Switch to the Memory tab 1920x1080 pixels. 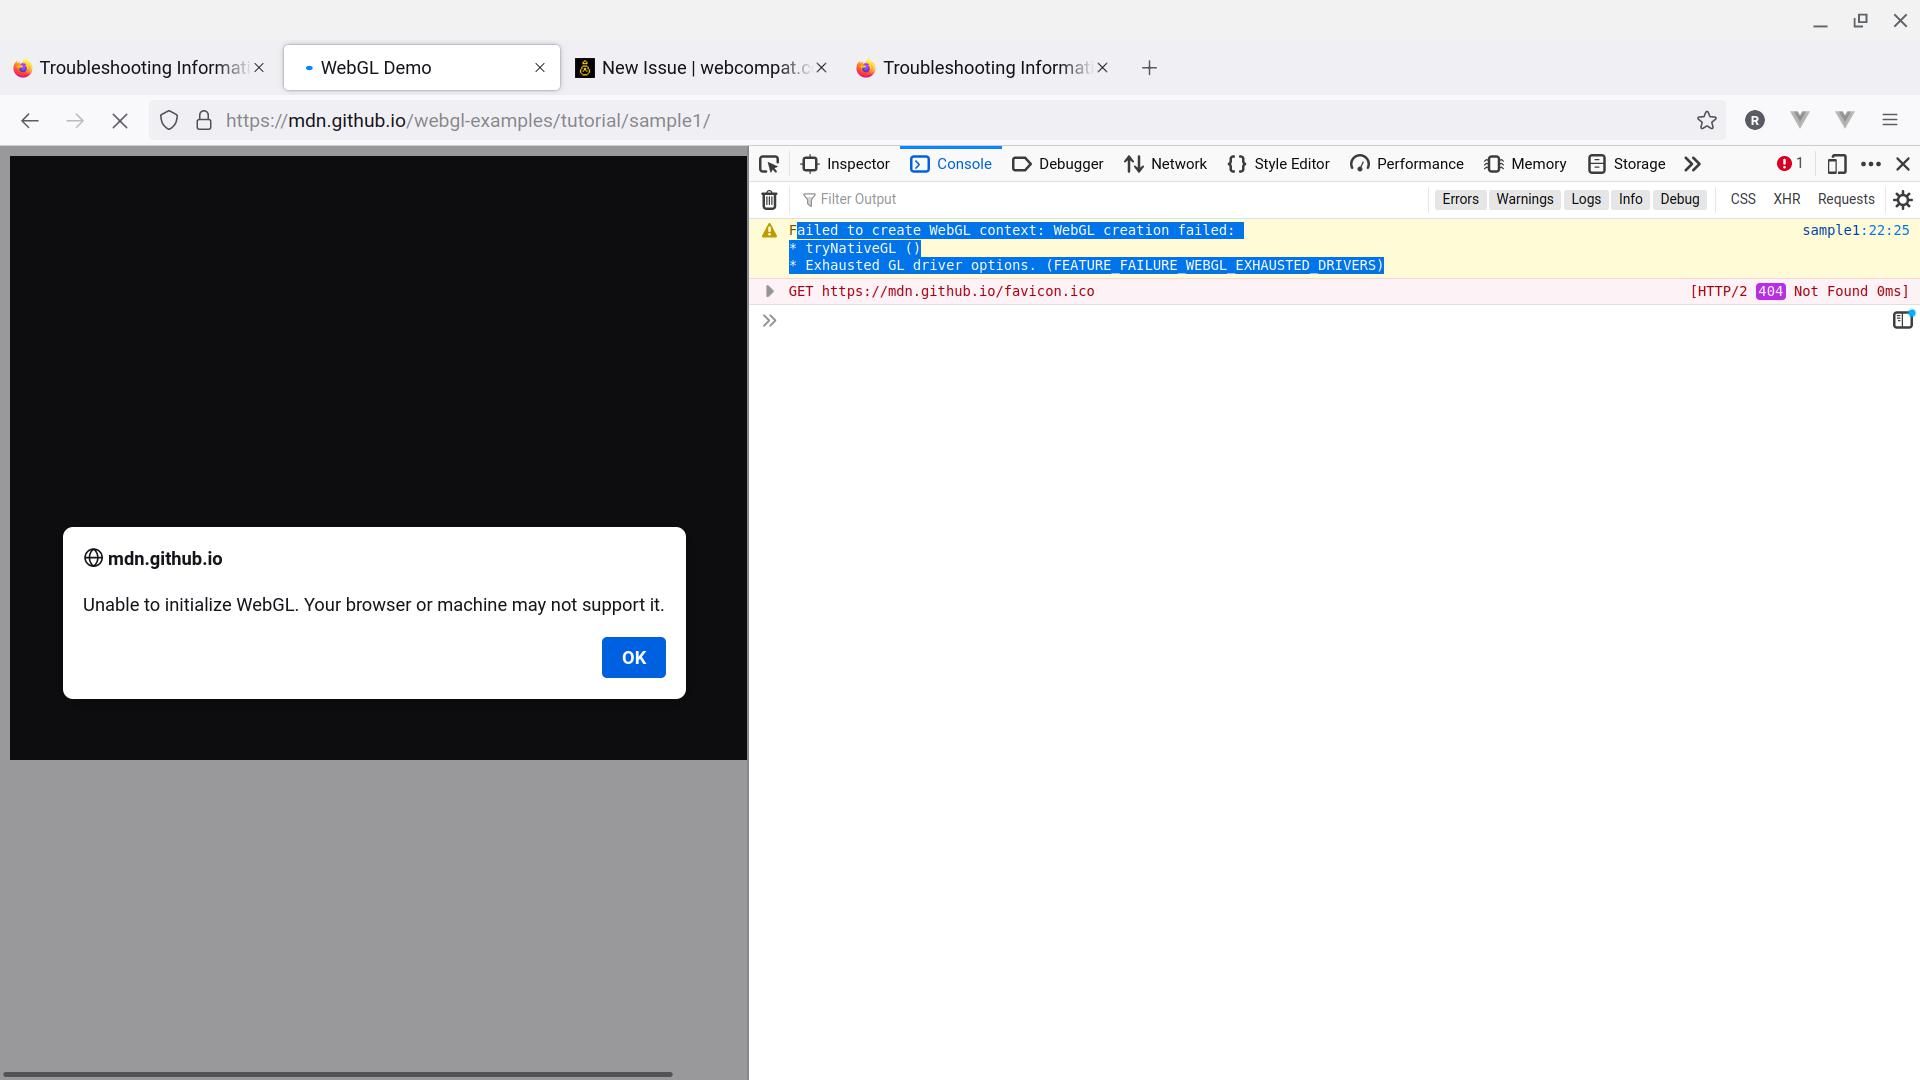point(1525,164)
